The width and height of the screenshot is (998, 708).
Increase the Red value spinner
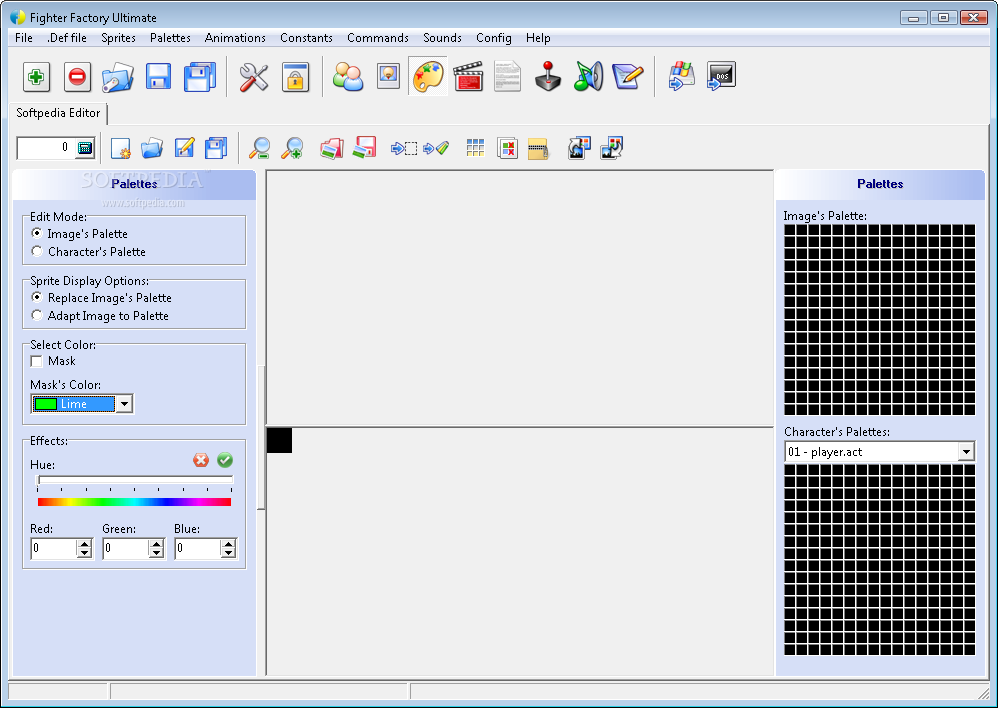click(84, 544)
